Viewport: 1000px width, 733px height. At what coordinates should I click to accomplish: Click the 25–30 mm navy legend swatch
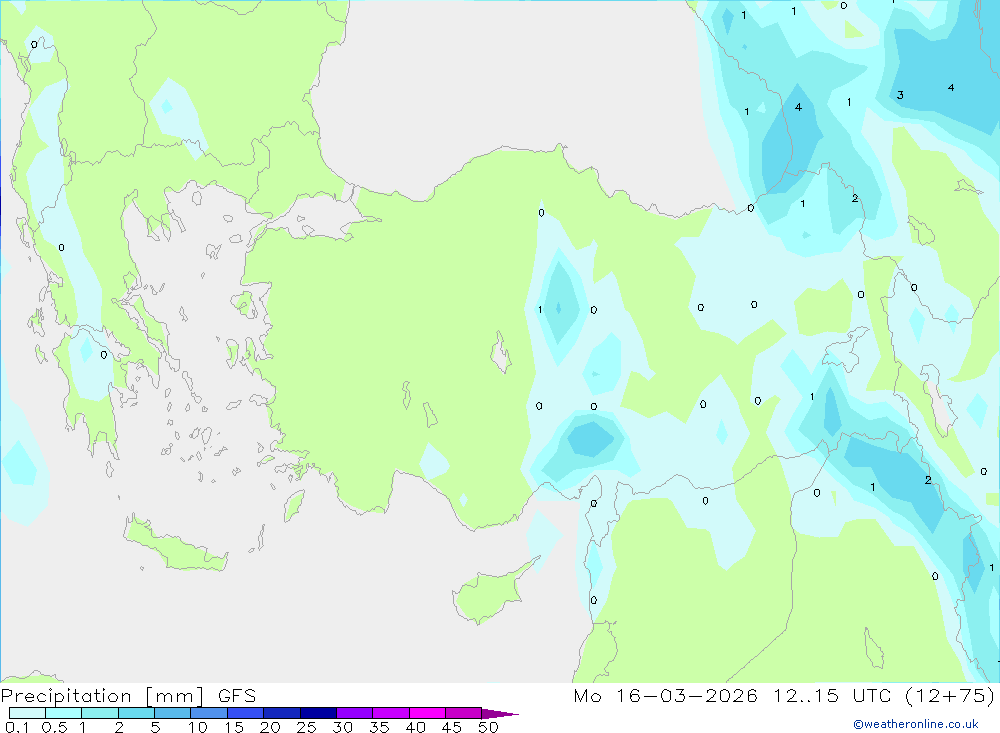point(318,713)
